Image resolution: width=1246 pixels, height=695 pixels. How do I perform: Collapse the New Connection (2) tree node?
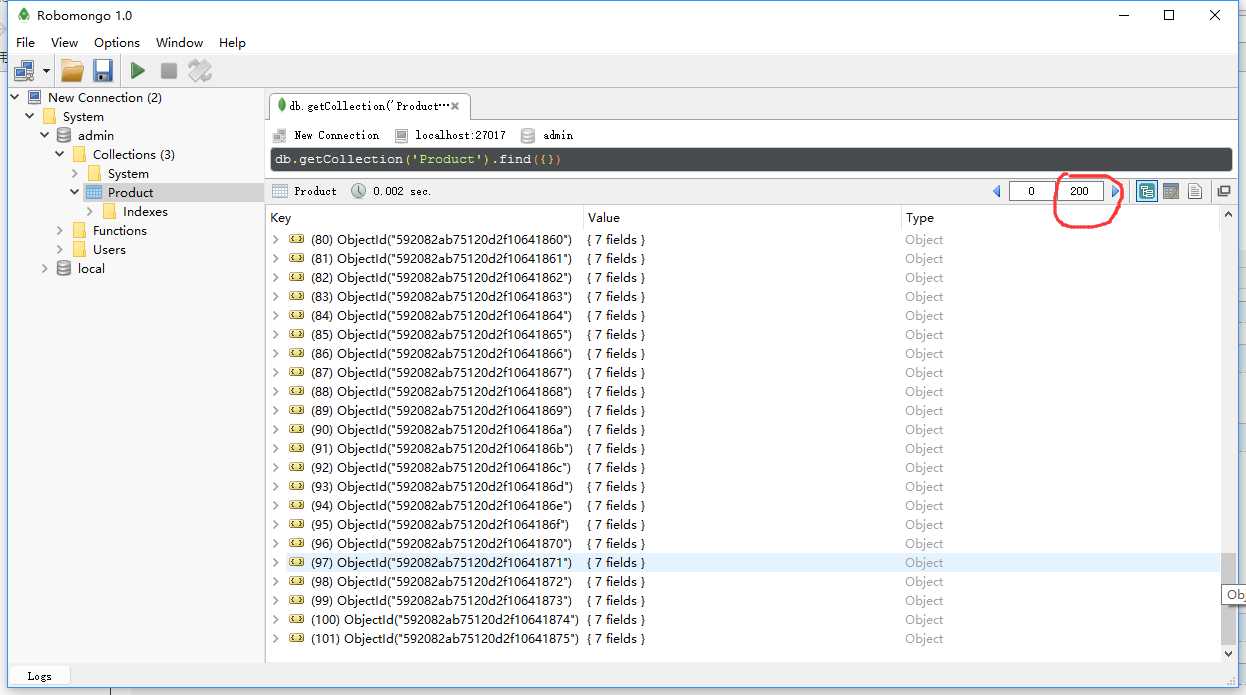(x=16, y=98)
